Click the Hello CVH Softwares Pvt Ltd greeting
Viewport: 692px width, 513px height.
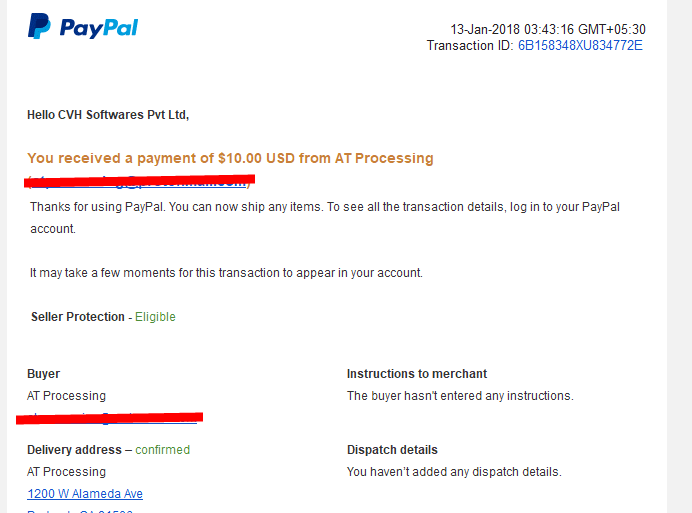pos(108,115)
